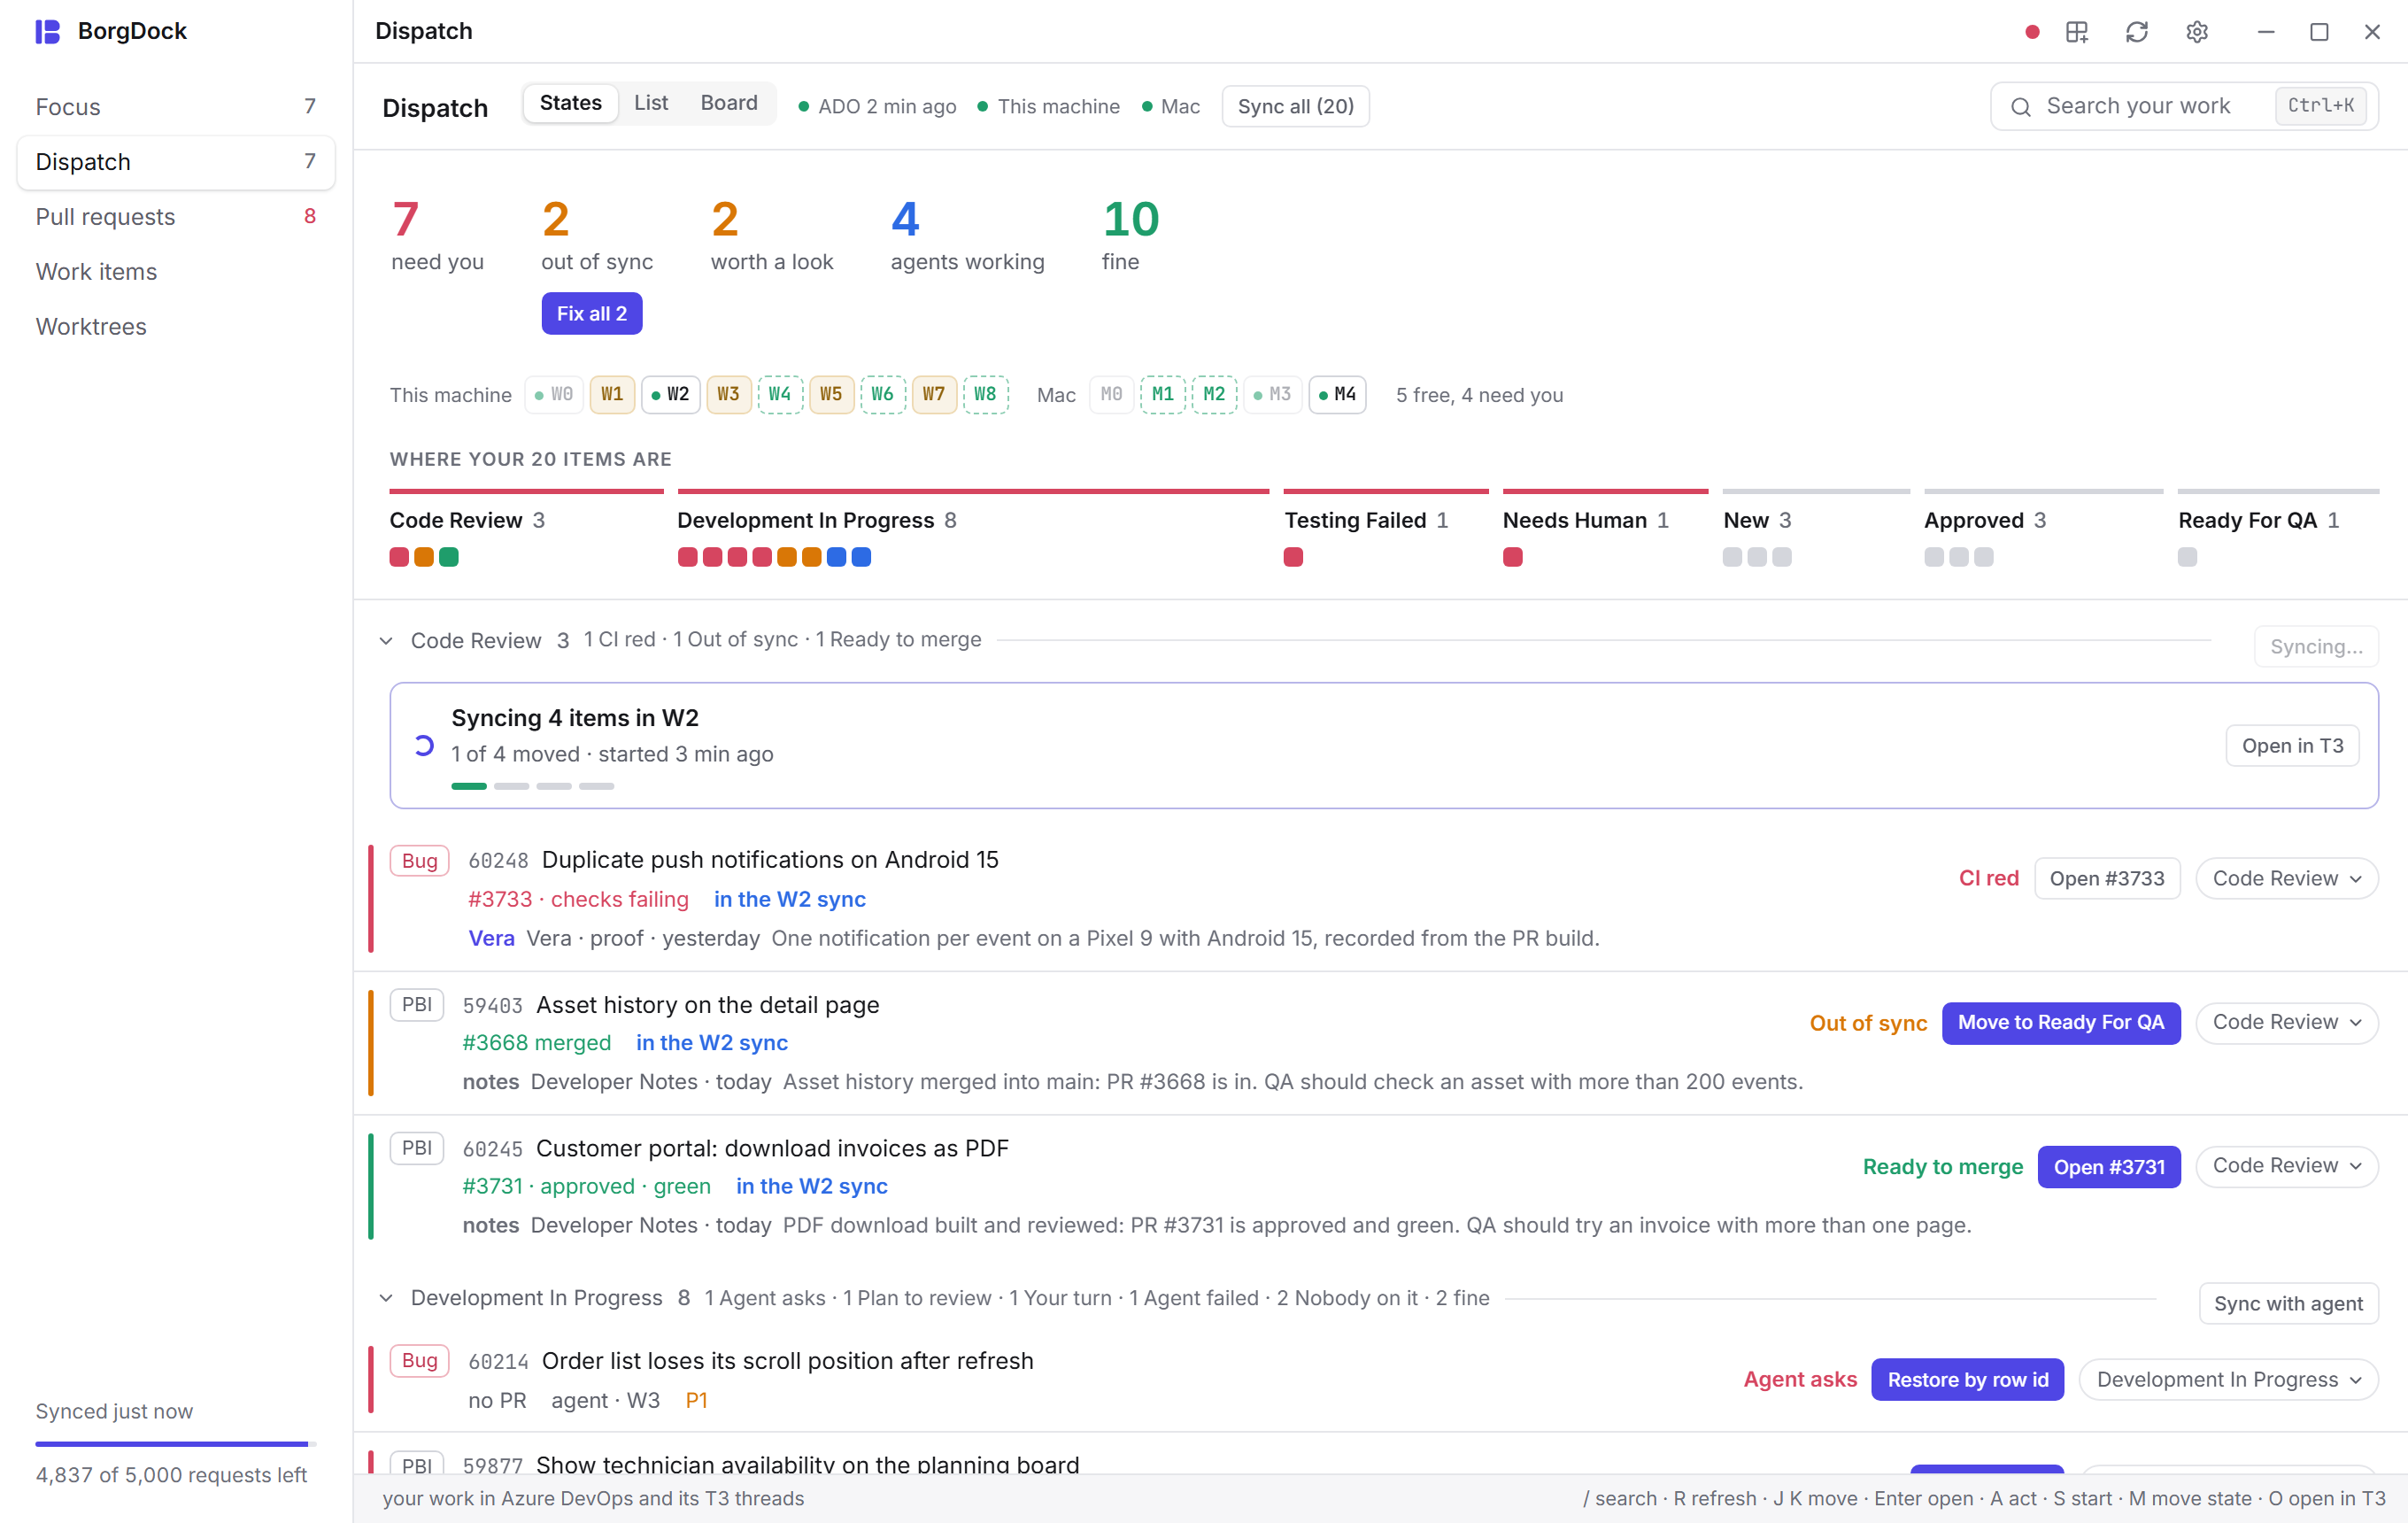Click Sync all (20) button
Image resolution: width=2408 pixels, height=1523 pixels.
pos(1296,106)
